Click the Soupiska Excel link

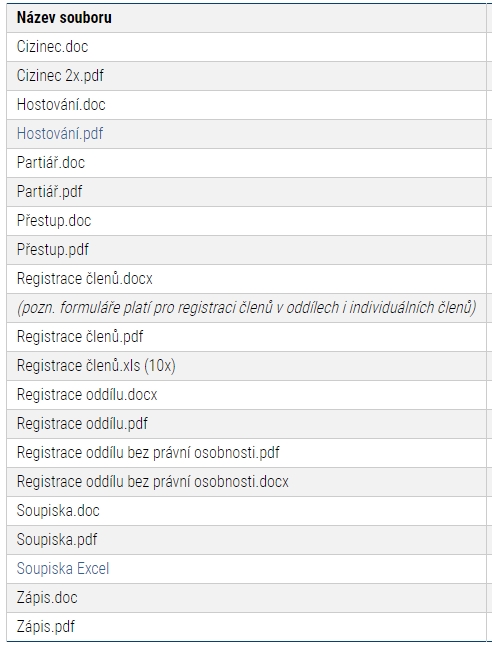coord(63,569)
